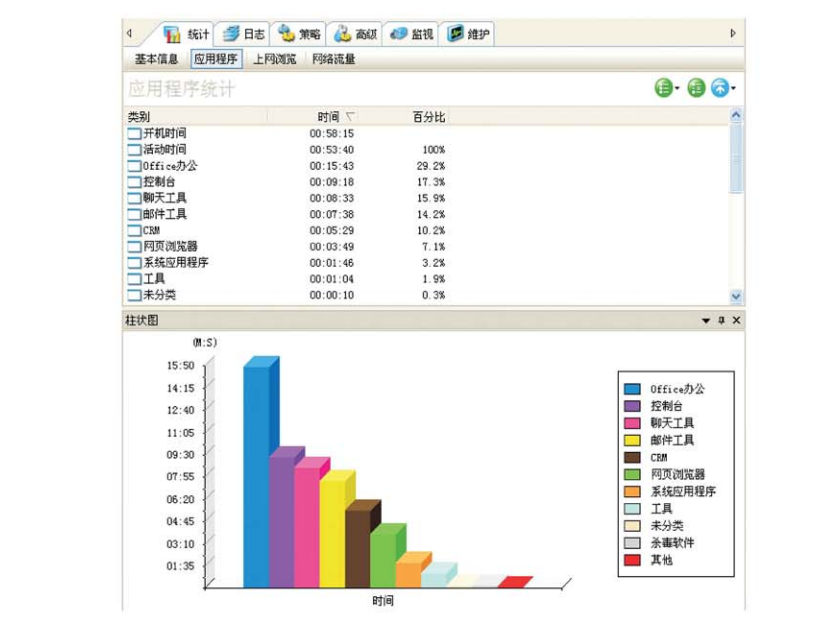This screenshot has height=626, width=839.
Task: Open the 网络流量 sub-tab
Action: [x=333, y=59]
